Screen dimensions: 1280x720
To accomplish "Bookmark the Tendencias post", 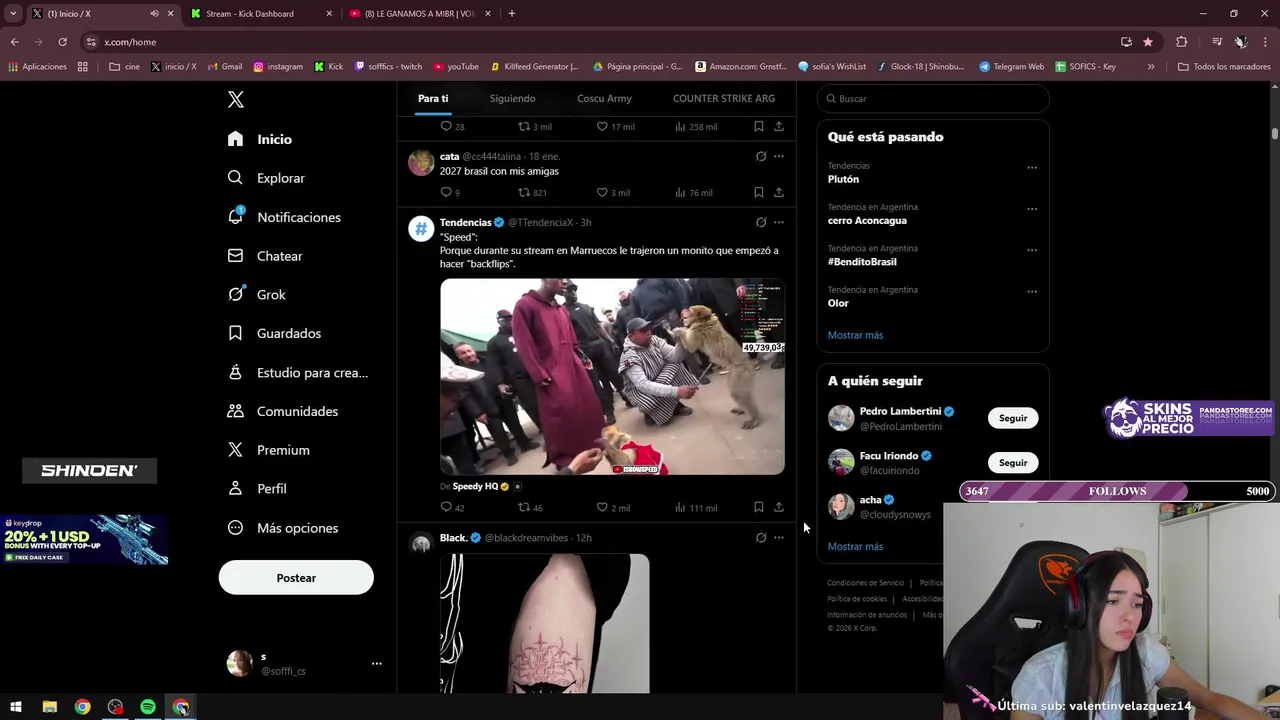I will coord(759,507).
